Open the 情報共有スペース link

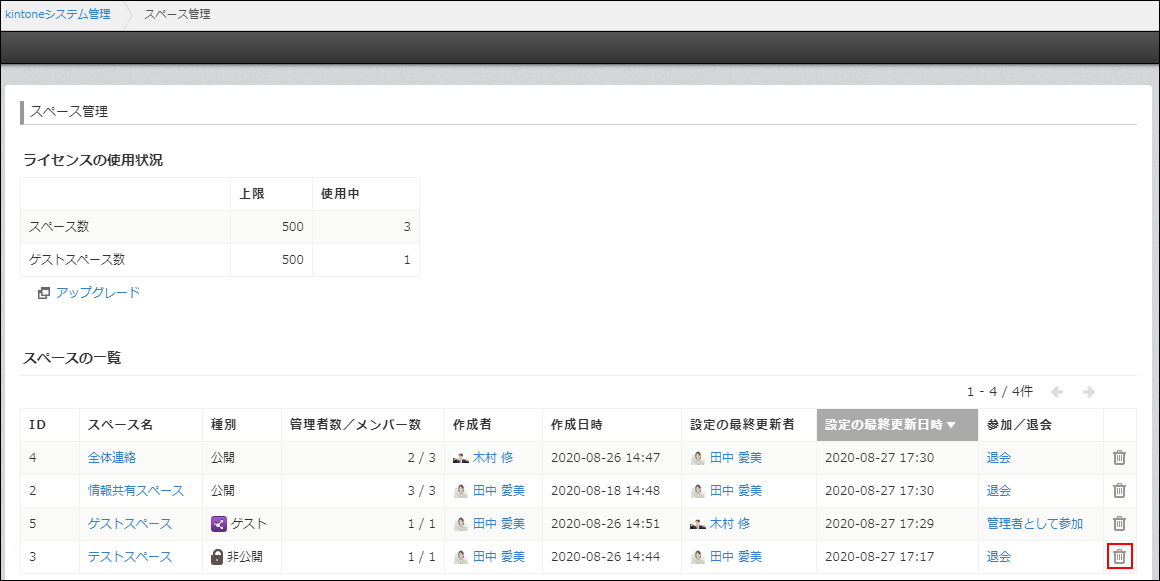point(136,490)
